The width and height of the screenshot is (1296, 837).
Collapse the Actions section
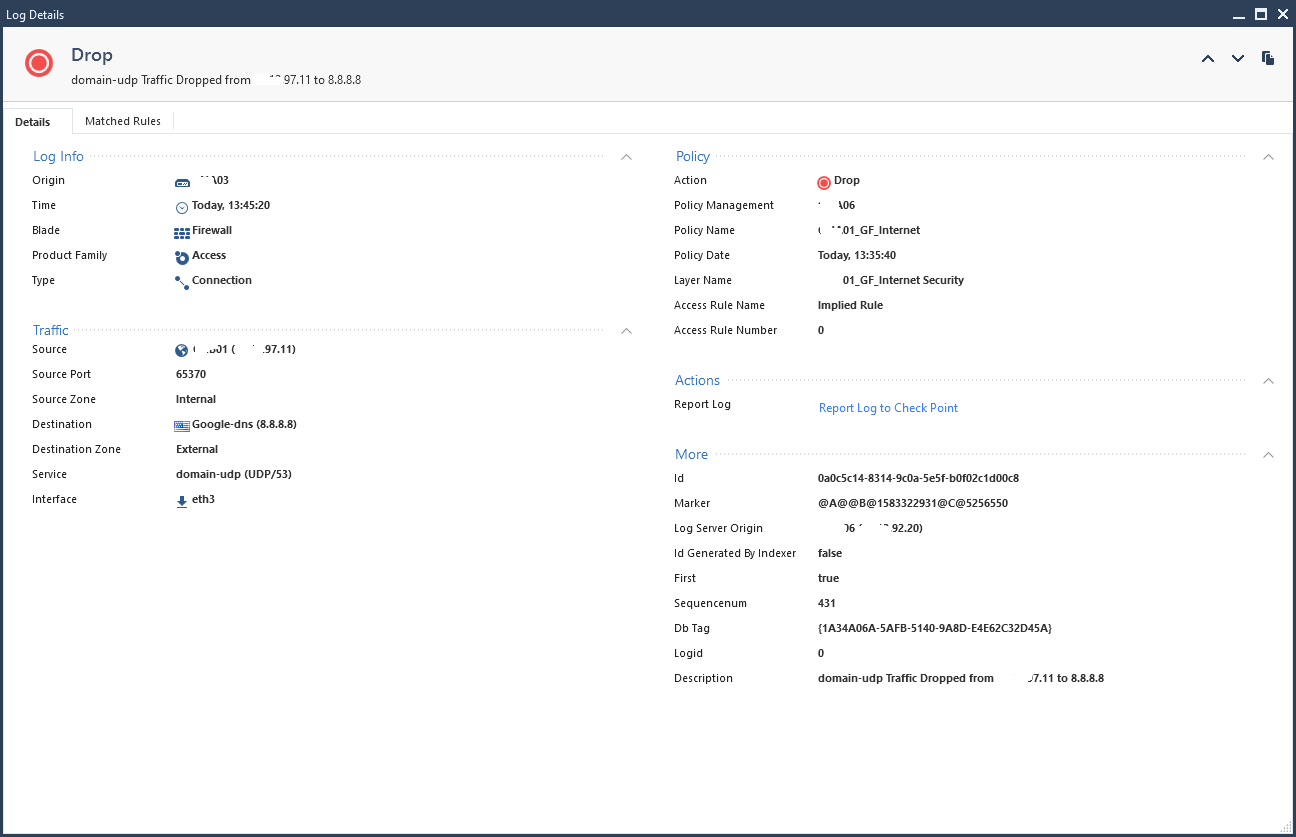(1268, 381)
